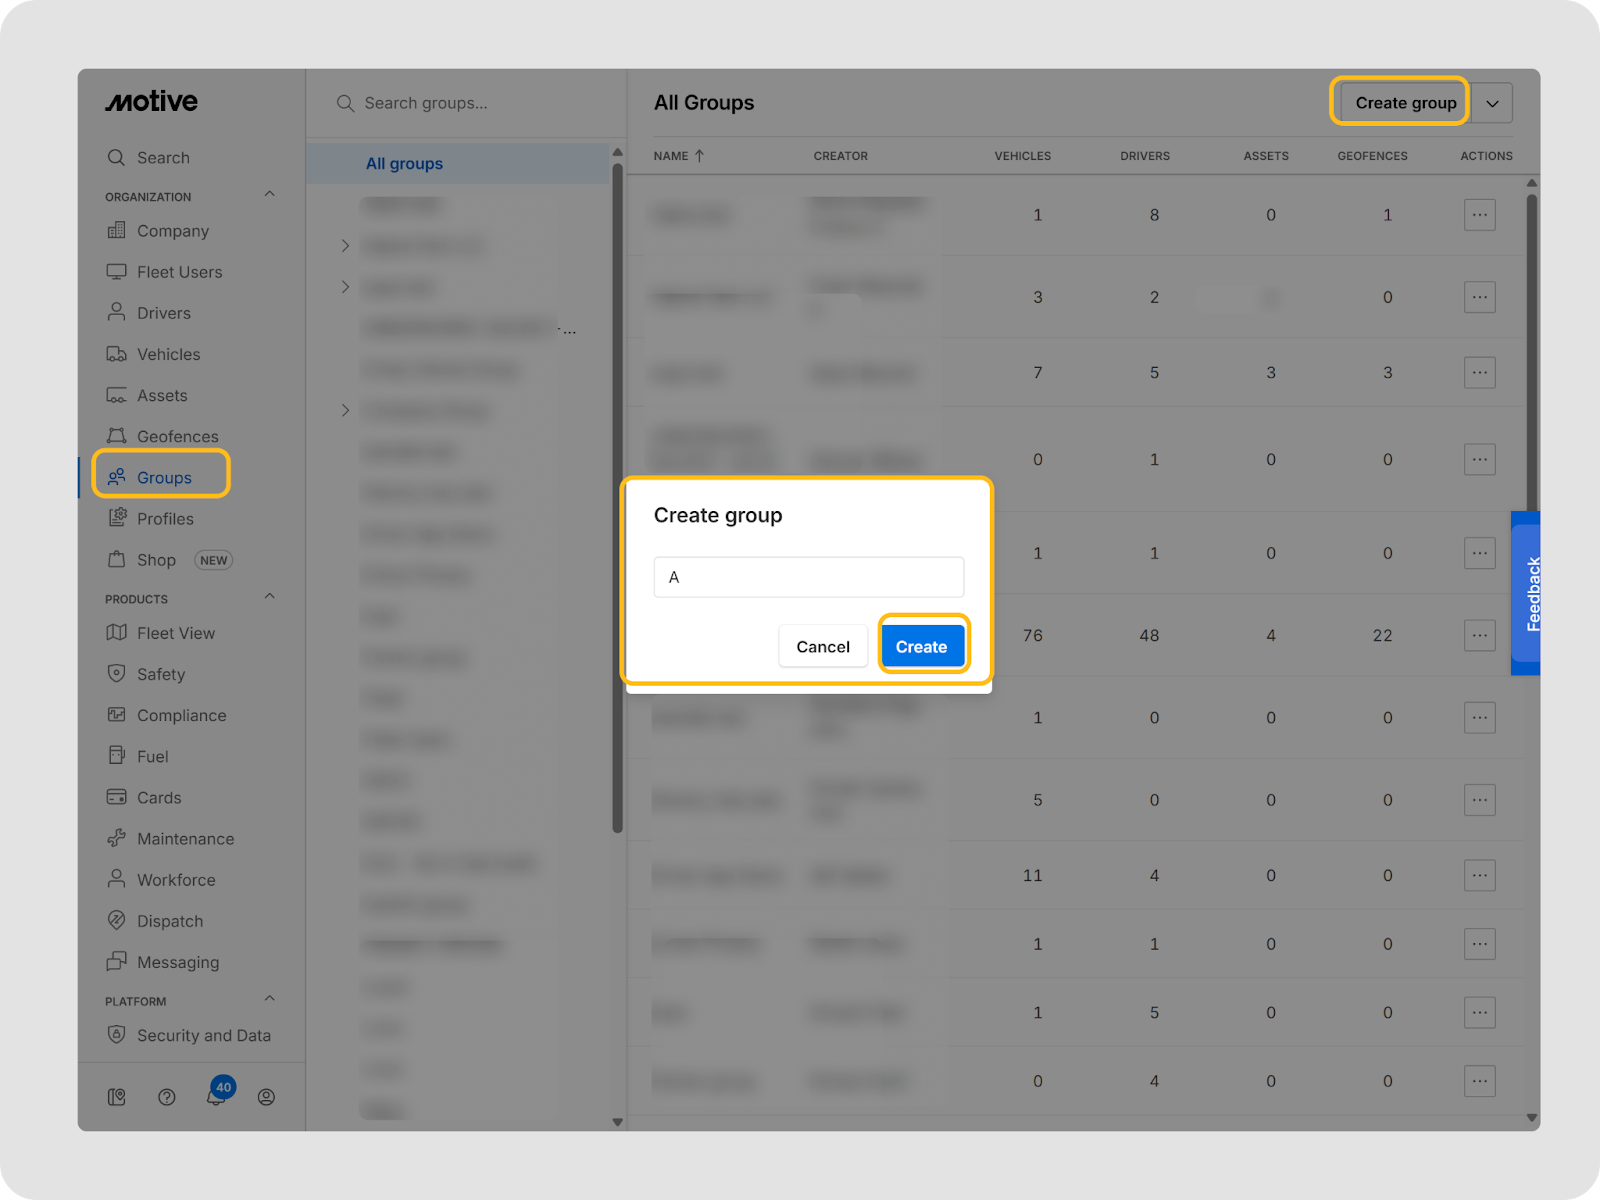Screen dimensions: 1600x1200
Task: Click the "22" geofences cell
Action: tap(1383, 635)
